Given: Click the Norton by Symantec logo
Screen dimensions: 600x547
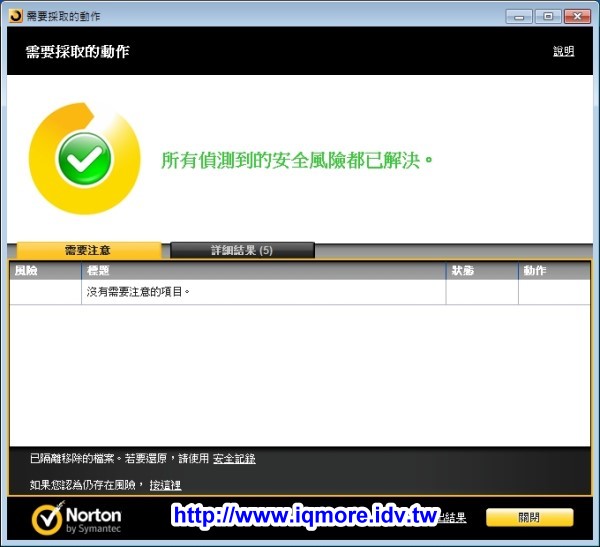Looking at the screenshot, I should coord(77,518).
